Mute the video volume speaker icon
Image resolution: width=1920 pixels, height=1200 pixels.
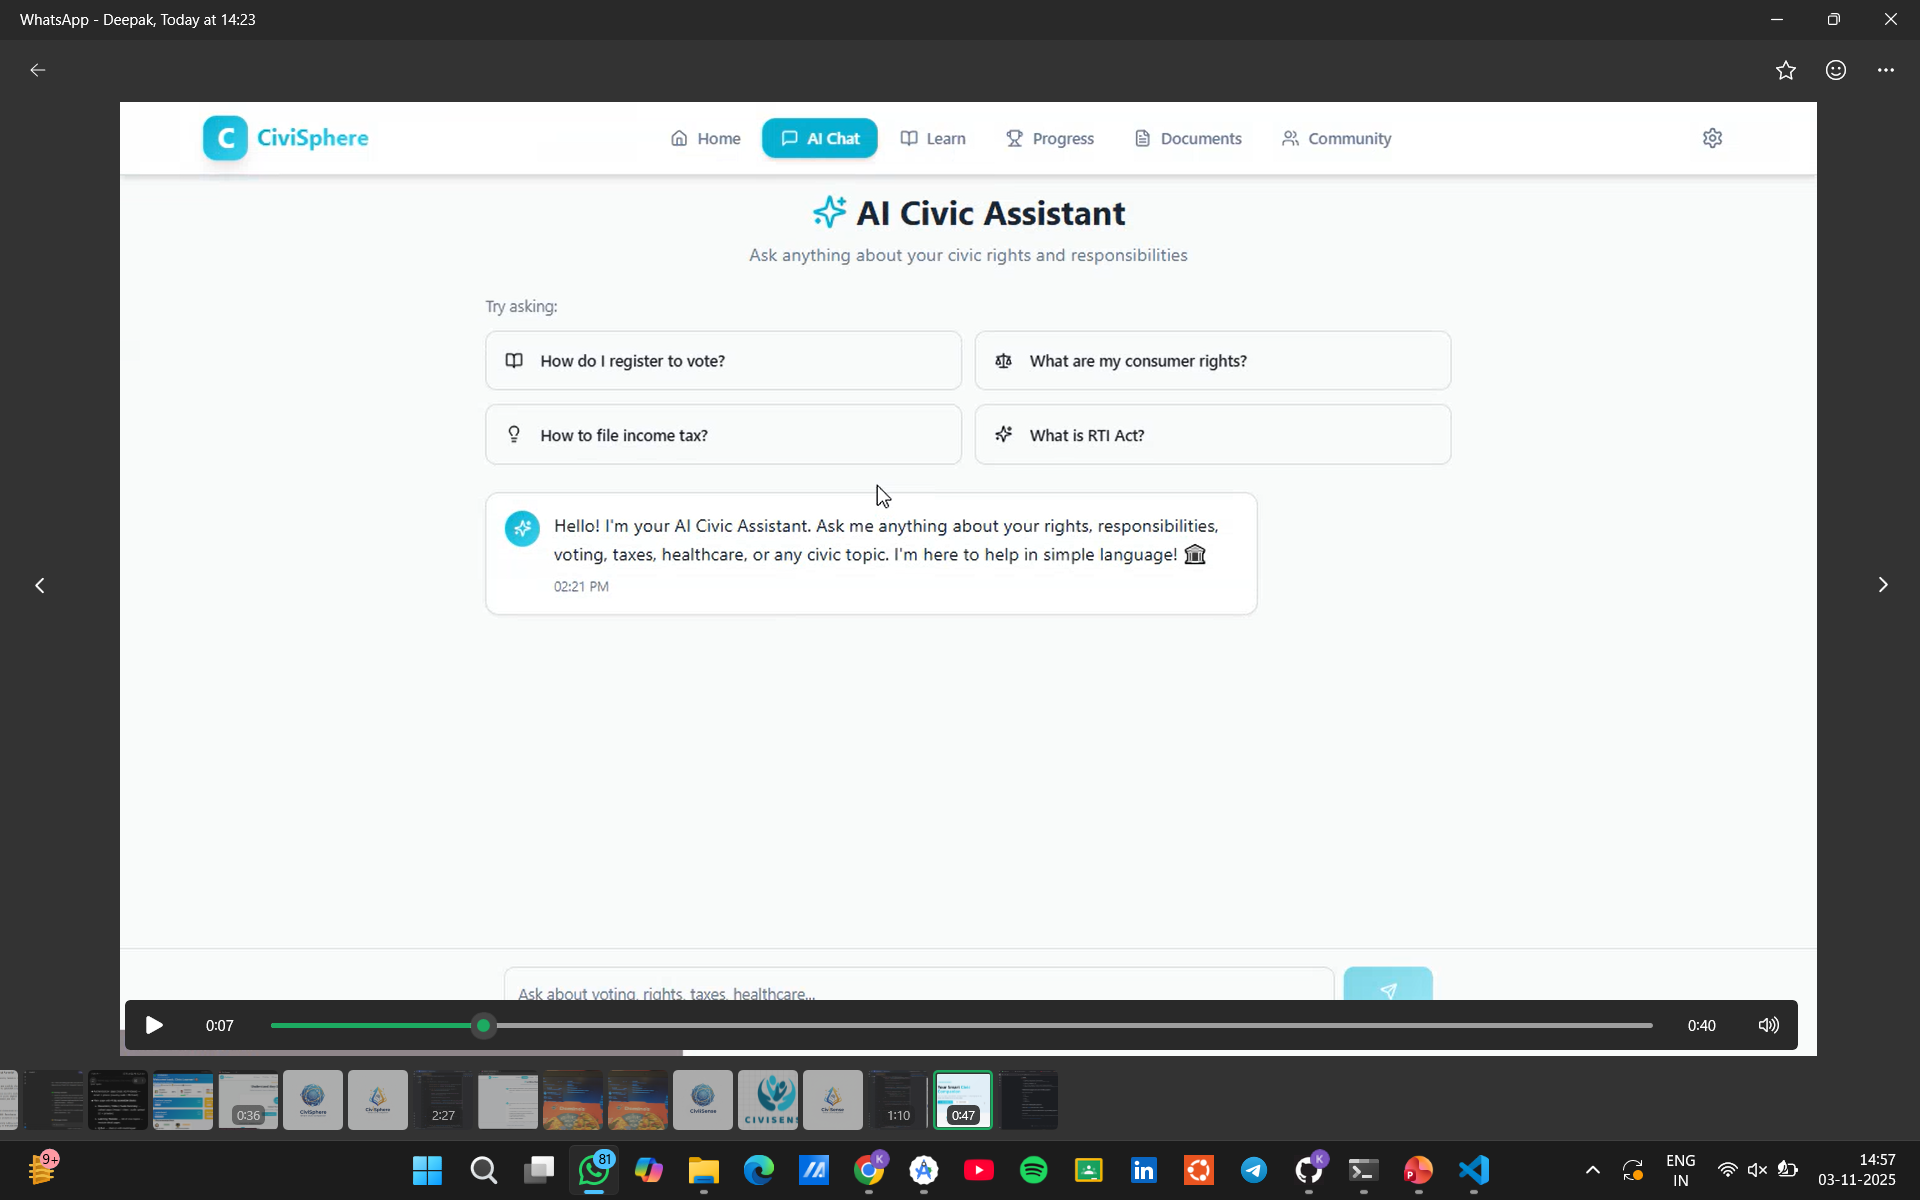[x=1768, y=1025]
